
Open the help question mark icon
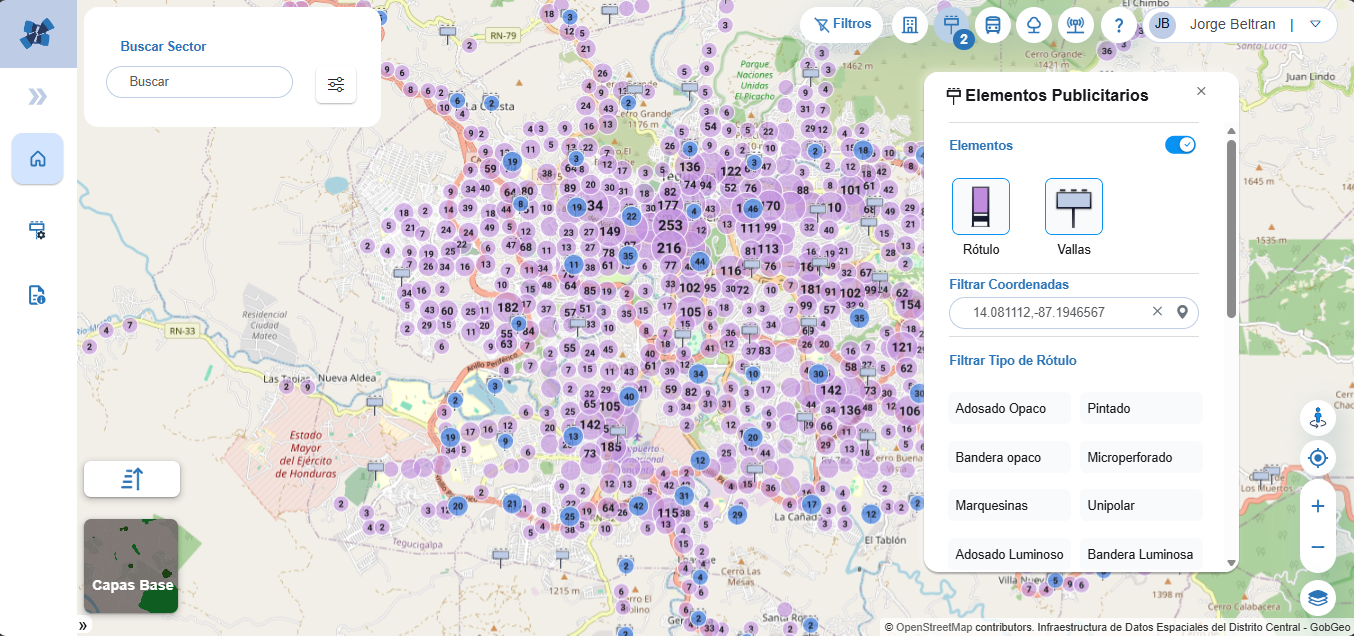tap(1118, 25)
